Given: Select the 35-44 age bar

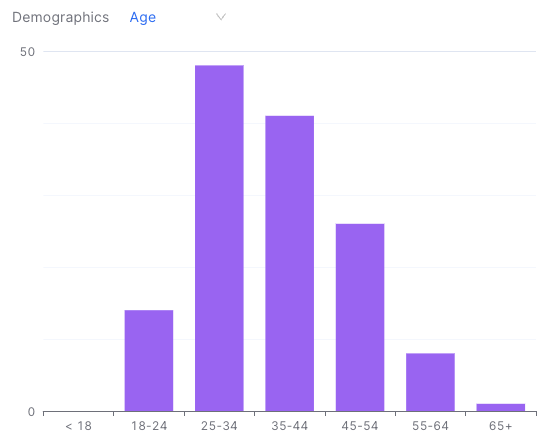Looking at the screenshot, I should (x=289, y=264).
